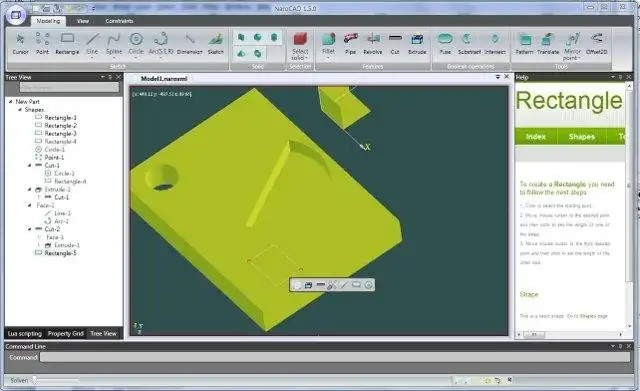This screenshot has height=391, width=640.
Task: Select Rectangle-5 in the tree
Action: coord(60,253)
